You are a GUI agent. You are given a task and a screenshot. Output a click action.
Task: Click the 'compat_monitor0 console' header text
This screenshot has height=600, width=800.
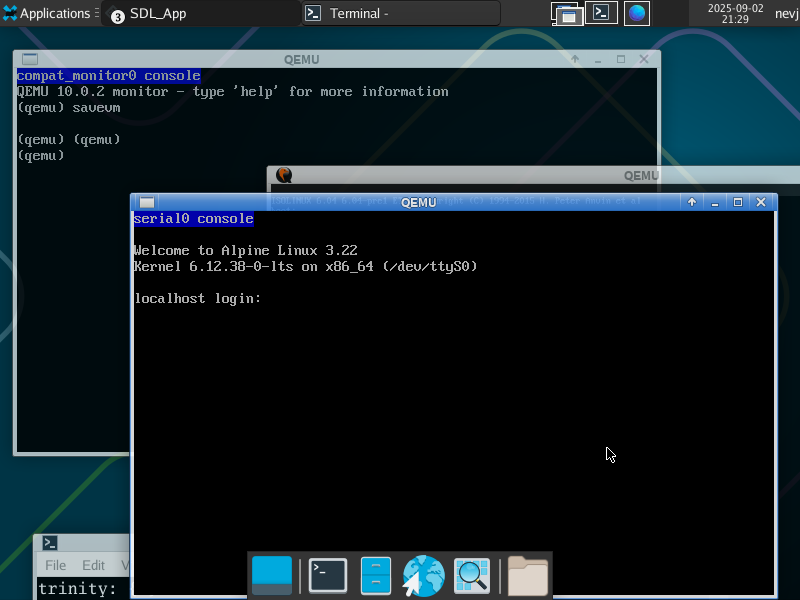click(x=109, y=76)
